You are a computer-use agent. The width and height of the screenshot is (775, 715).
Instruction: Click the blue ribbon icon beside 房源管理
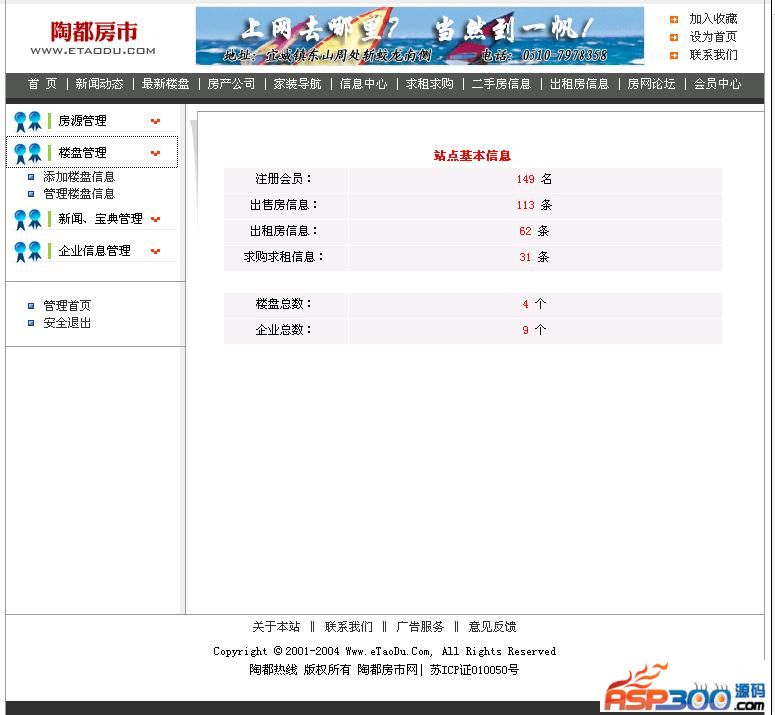point(28,121)
